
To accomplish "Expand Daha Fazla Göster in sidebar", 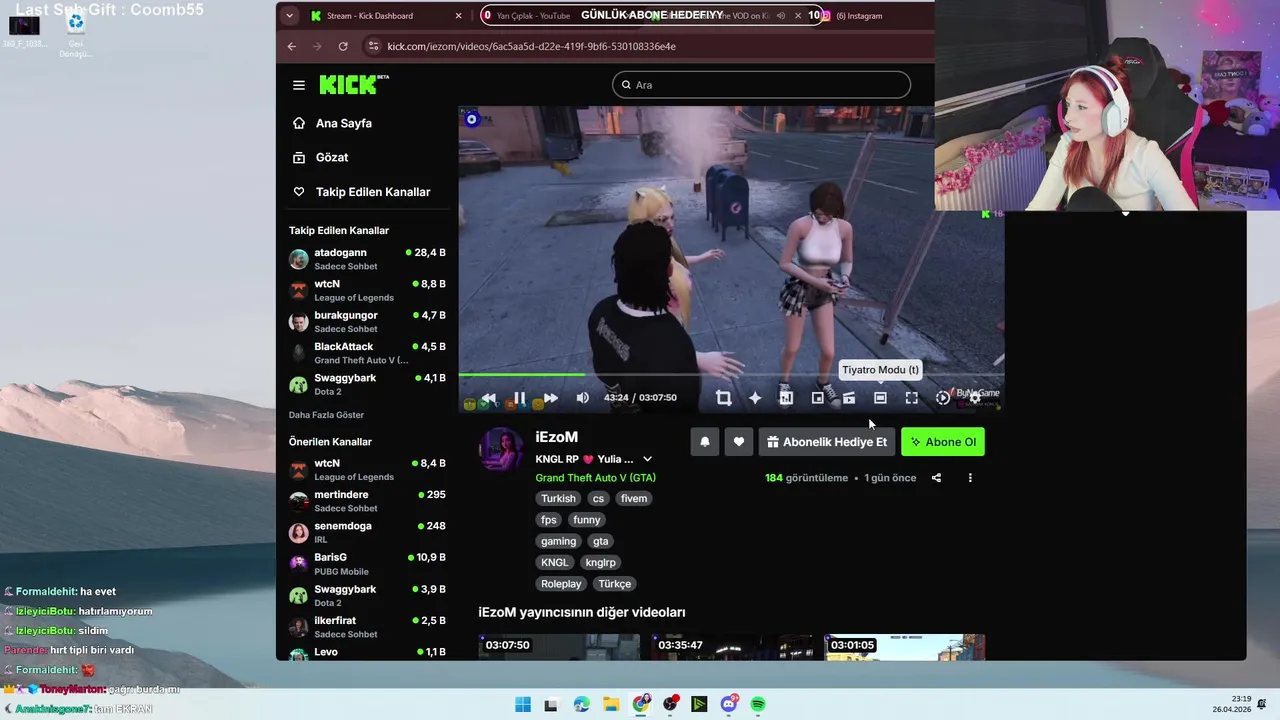I will click(326, 415).
